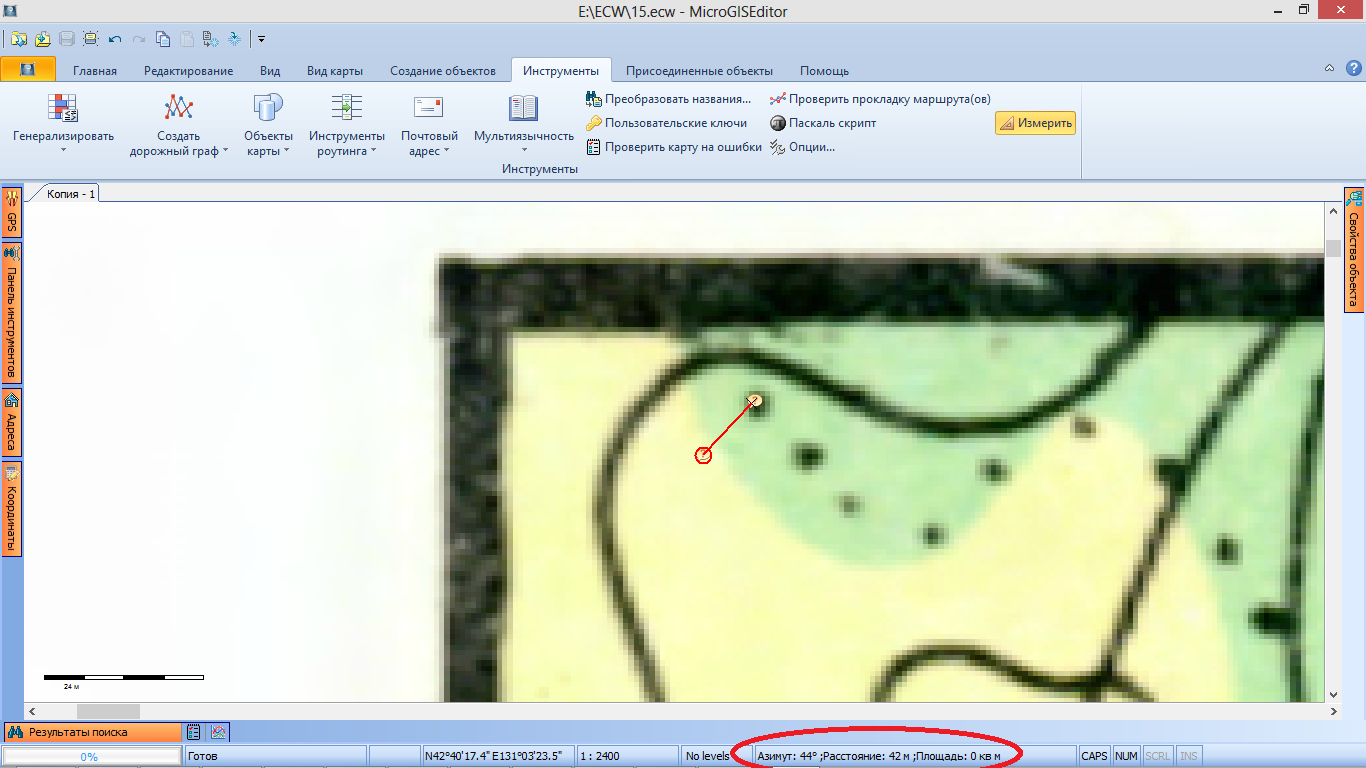This screenshot has height=768, width=1366.
Task: Open the Вид карты ribbon tab
Action: pyautogui.click(x=334, y=71)
